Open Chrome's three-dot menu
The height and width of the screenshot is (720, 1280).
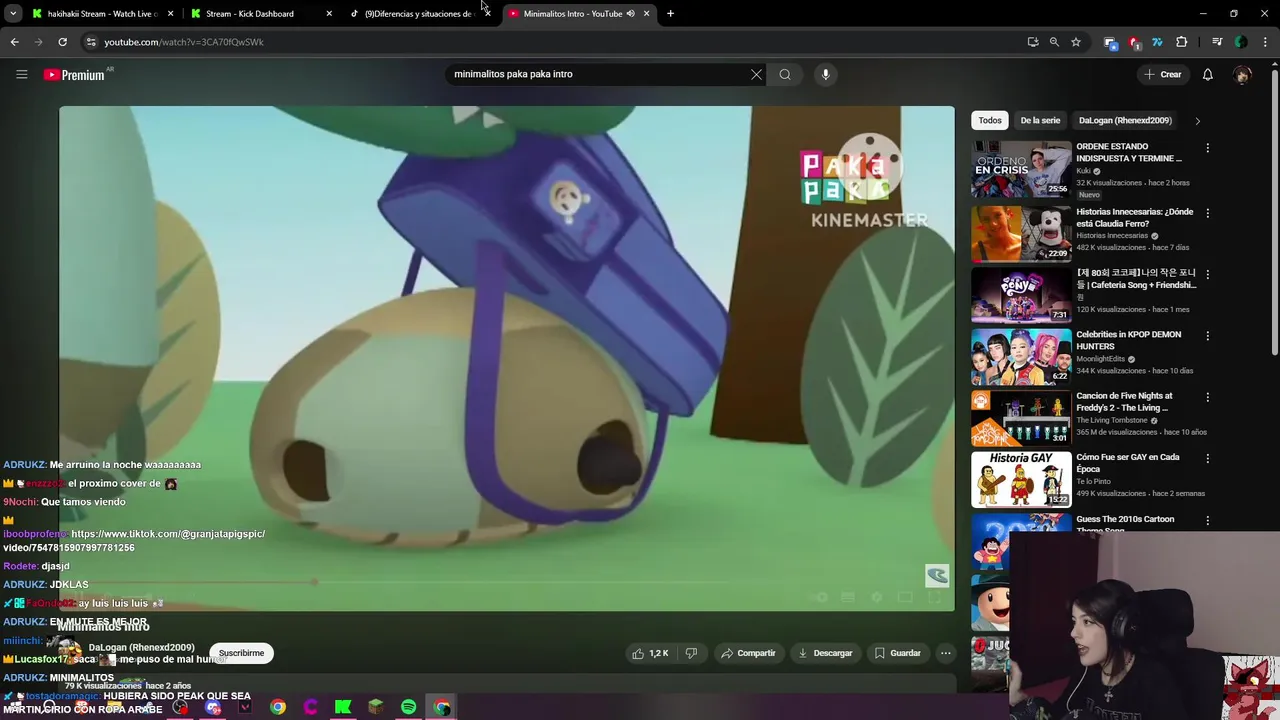(x=1265, y=42)
